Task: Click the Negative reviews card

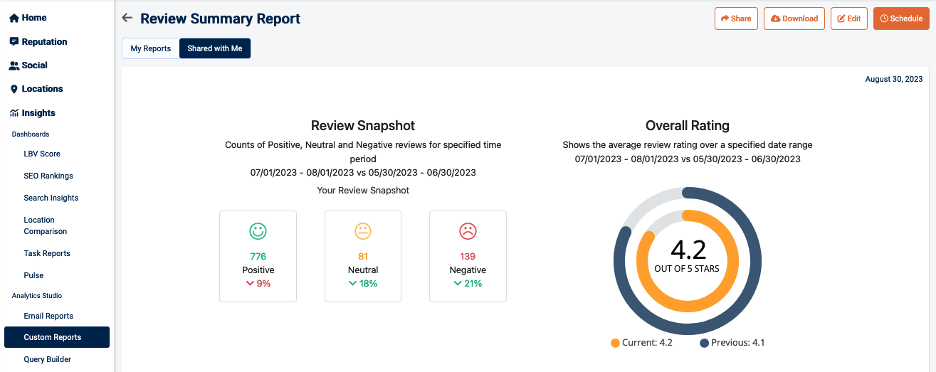Action: tap(468, 256)
